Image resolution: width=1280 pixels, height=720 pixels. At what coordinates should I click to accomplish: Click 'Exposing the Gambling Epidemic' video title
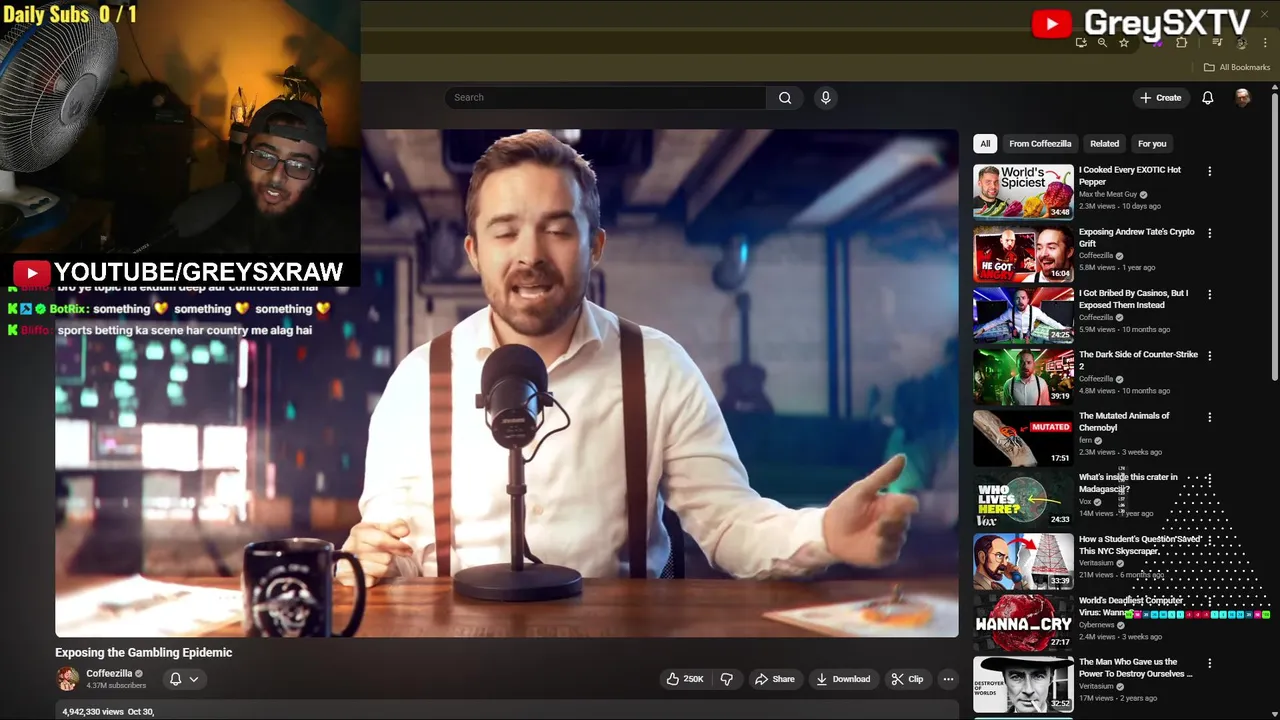coord(144,652)
